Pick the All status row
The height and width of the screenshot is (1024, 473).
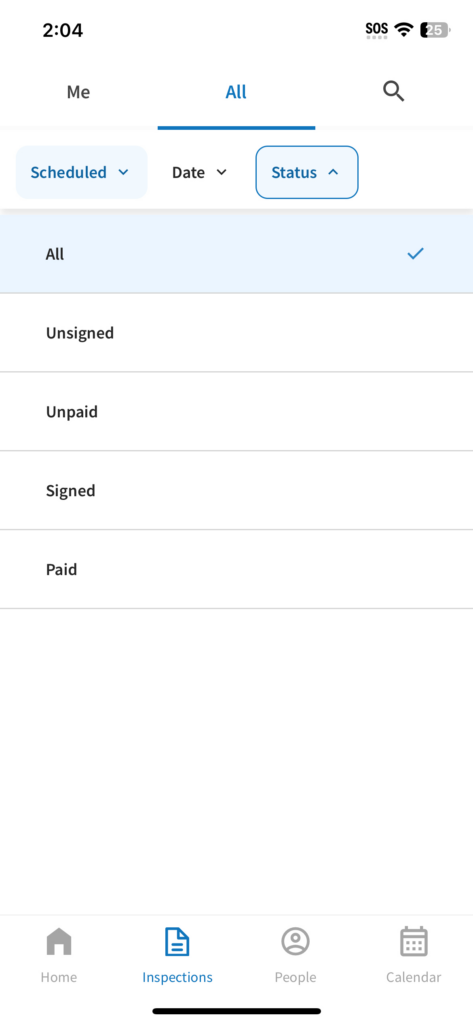pyautogui.click(x=236, y=253)
